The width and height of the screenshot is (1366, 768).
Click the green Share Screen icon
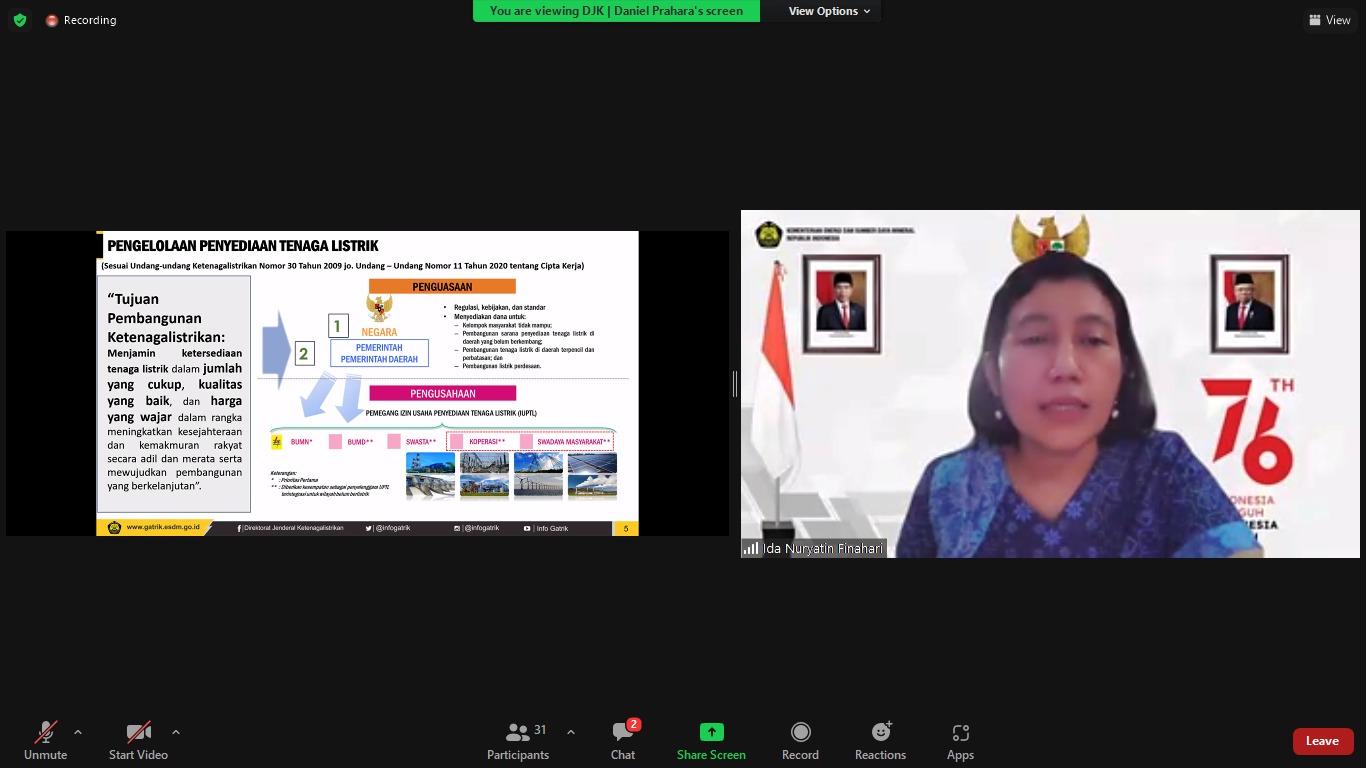click(x=711, y=732)
